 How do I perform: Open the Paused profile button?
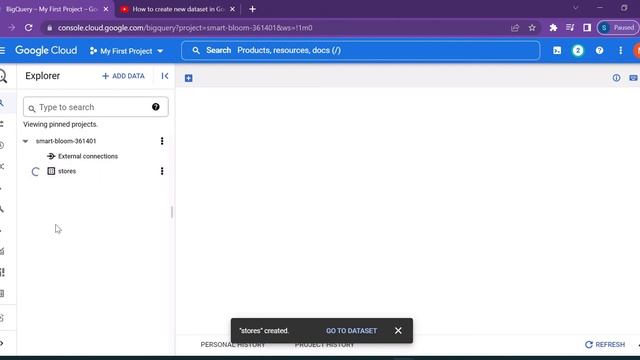click(617, 28)
